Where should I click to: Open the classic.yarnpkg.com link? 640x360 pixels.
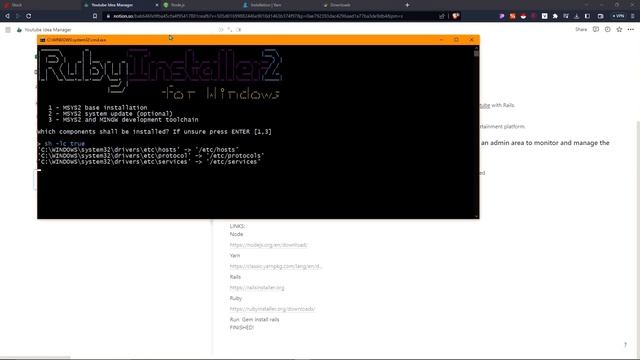[276, 266]
